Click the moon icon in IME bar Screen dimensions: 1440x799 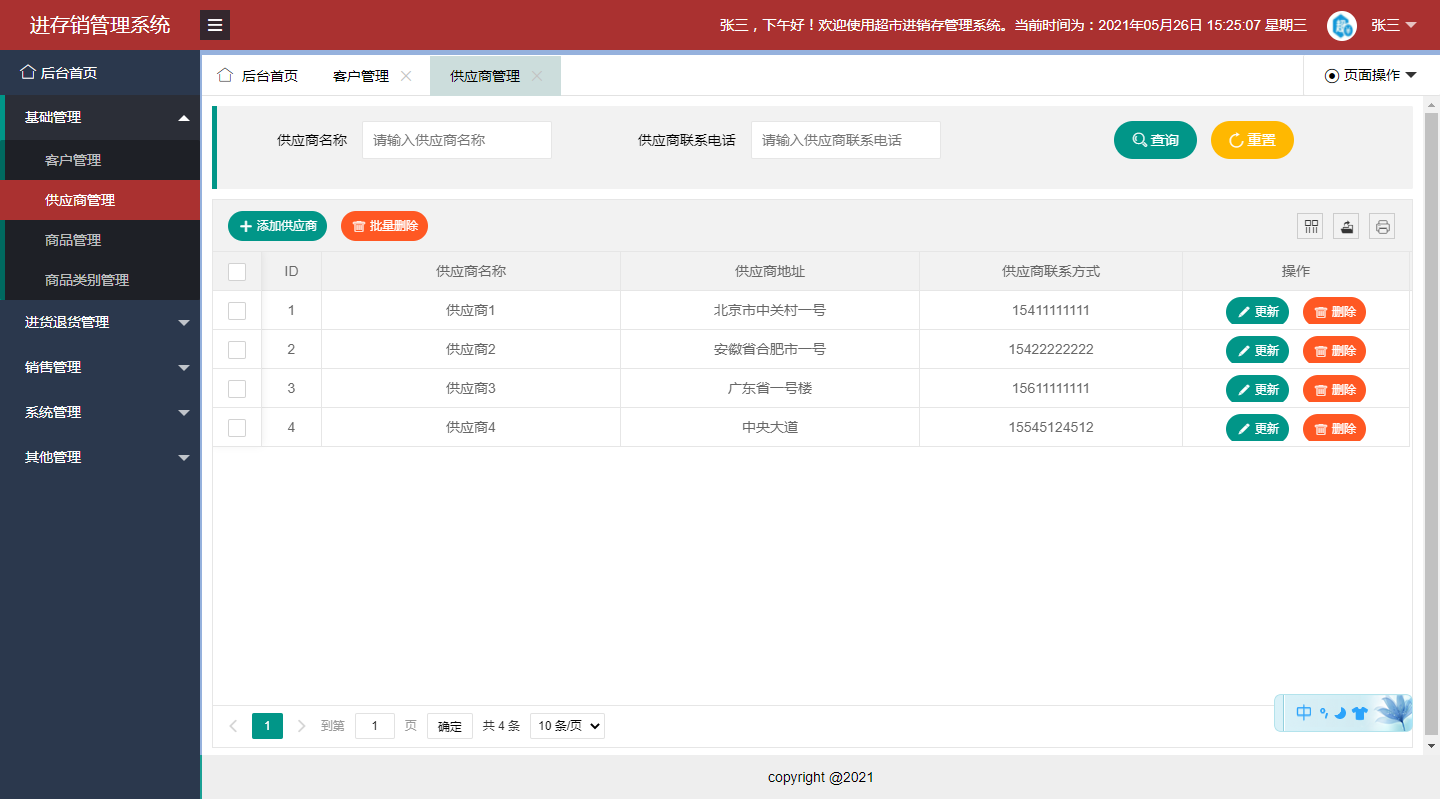(x=1340, y=713)
